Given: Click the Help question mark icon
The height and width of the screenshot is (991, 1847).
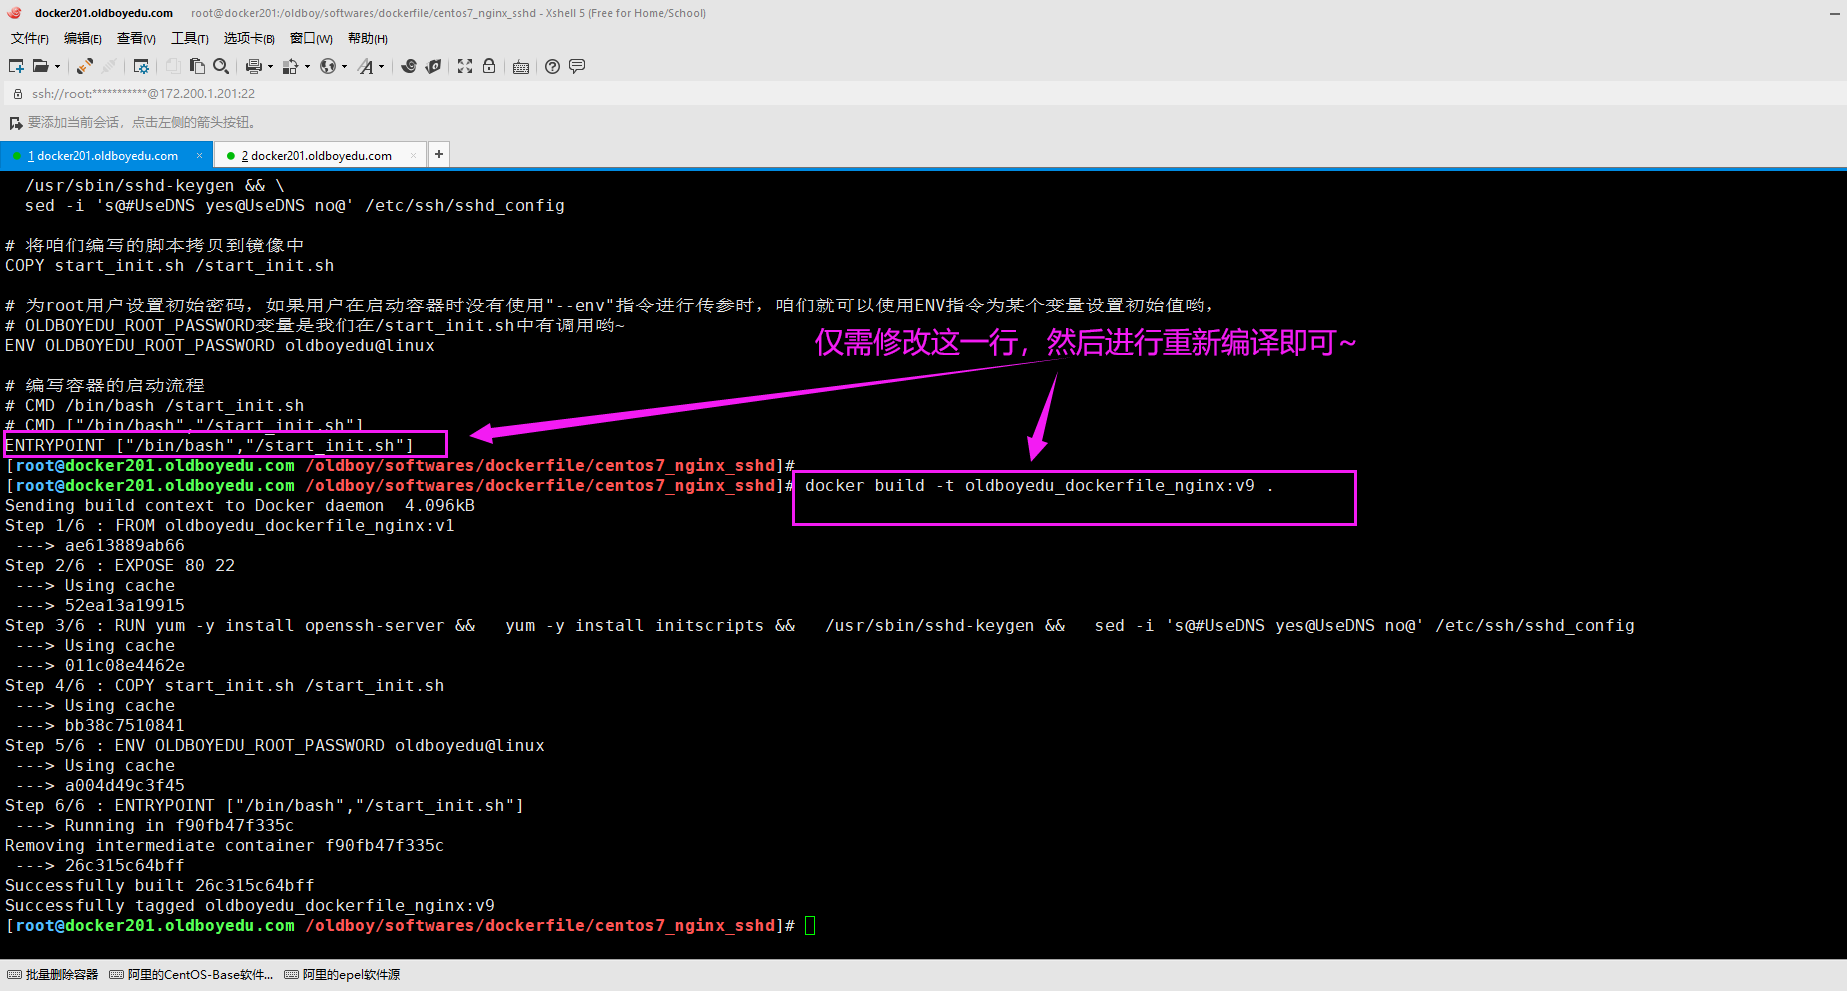Looking at the screenshot, I should pyautogui.click(x=552, y=66).
